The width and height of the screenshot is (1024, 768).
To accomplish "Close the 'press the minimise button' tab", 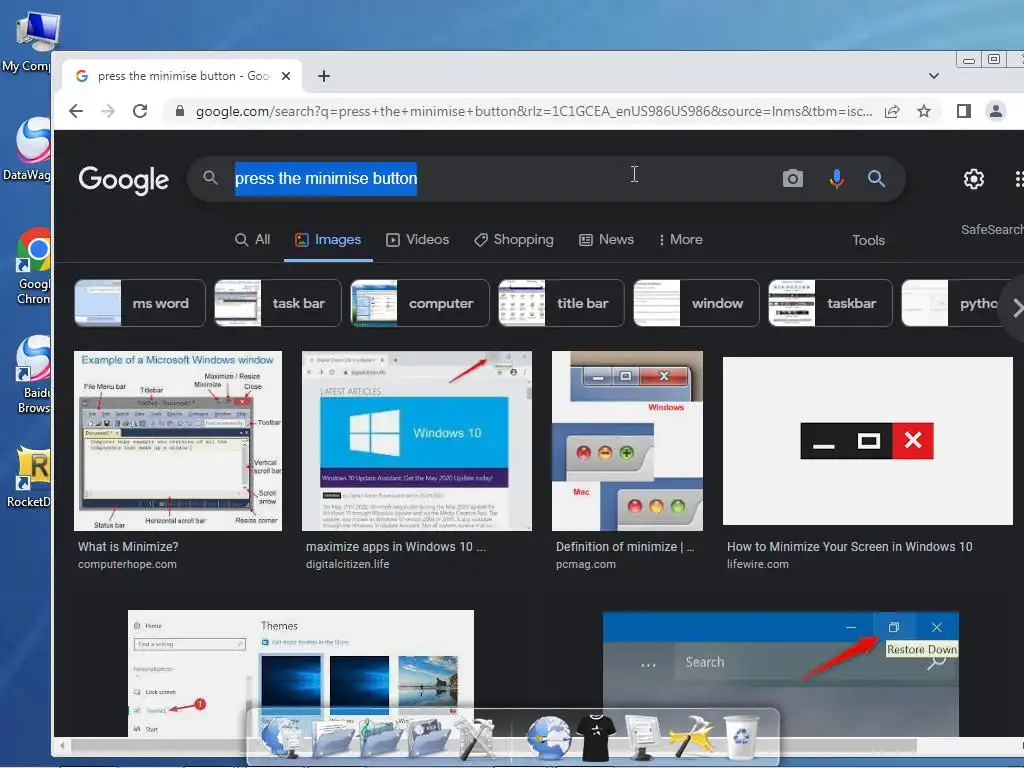I will tap(285, 76).
